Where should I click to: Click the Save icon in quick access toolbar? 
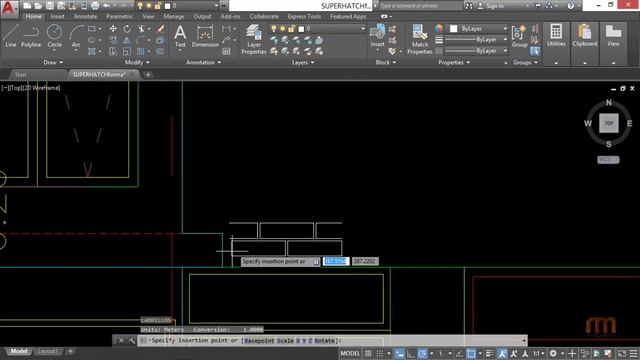click(49, 6)
